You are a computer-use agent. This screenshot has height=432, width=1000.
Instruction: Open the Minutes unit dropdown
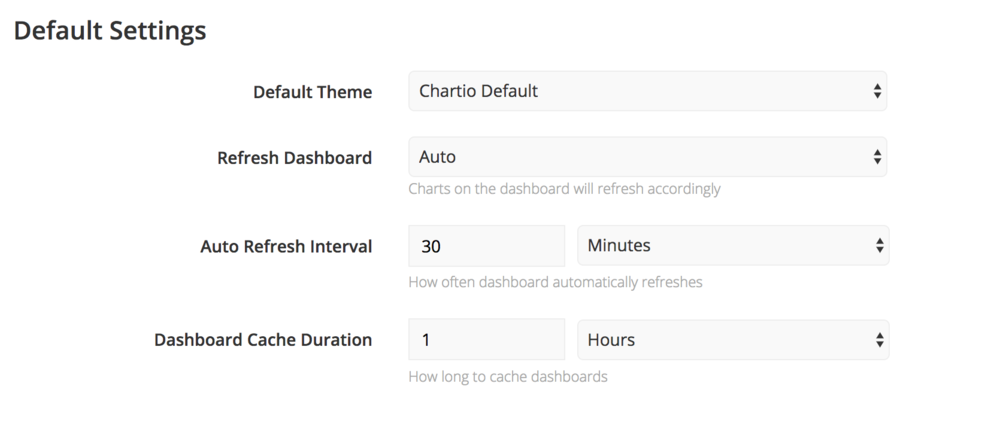(733, 246)
